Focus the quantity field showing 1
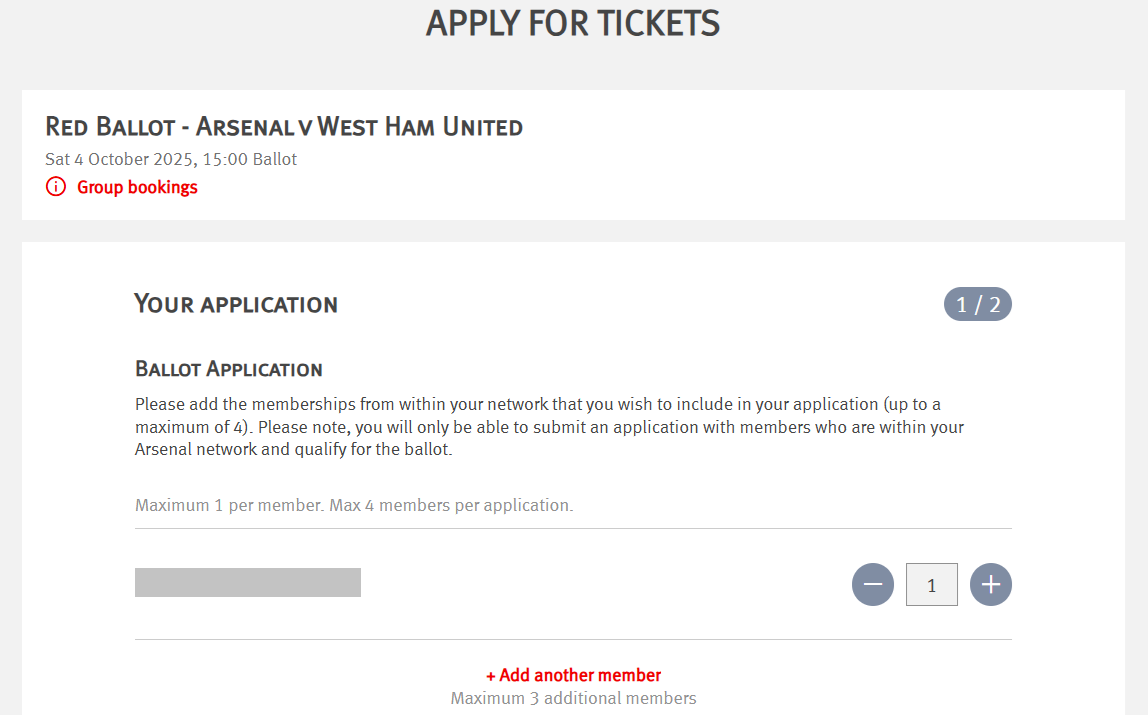 (x=931, y=585)
